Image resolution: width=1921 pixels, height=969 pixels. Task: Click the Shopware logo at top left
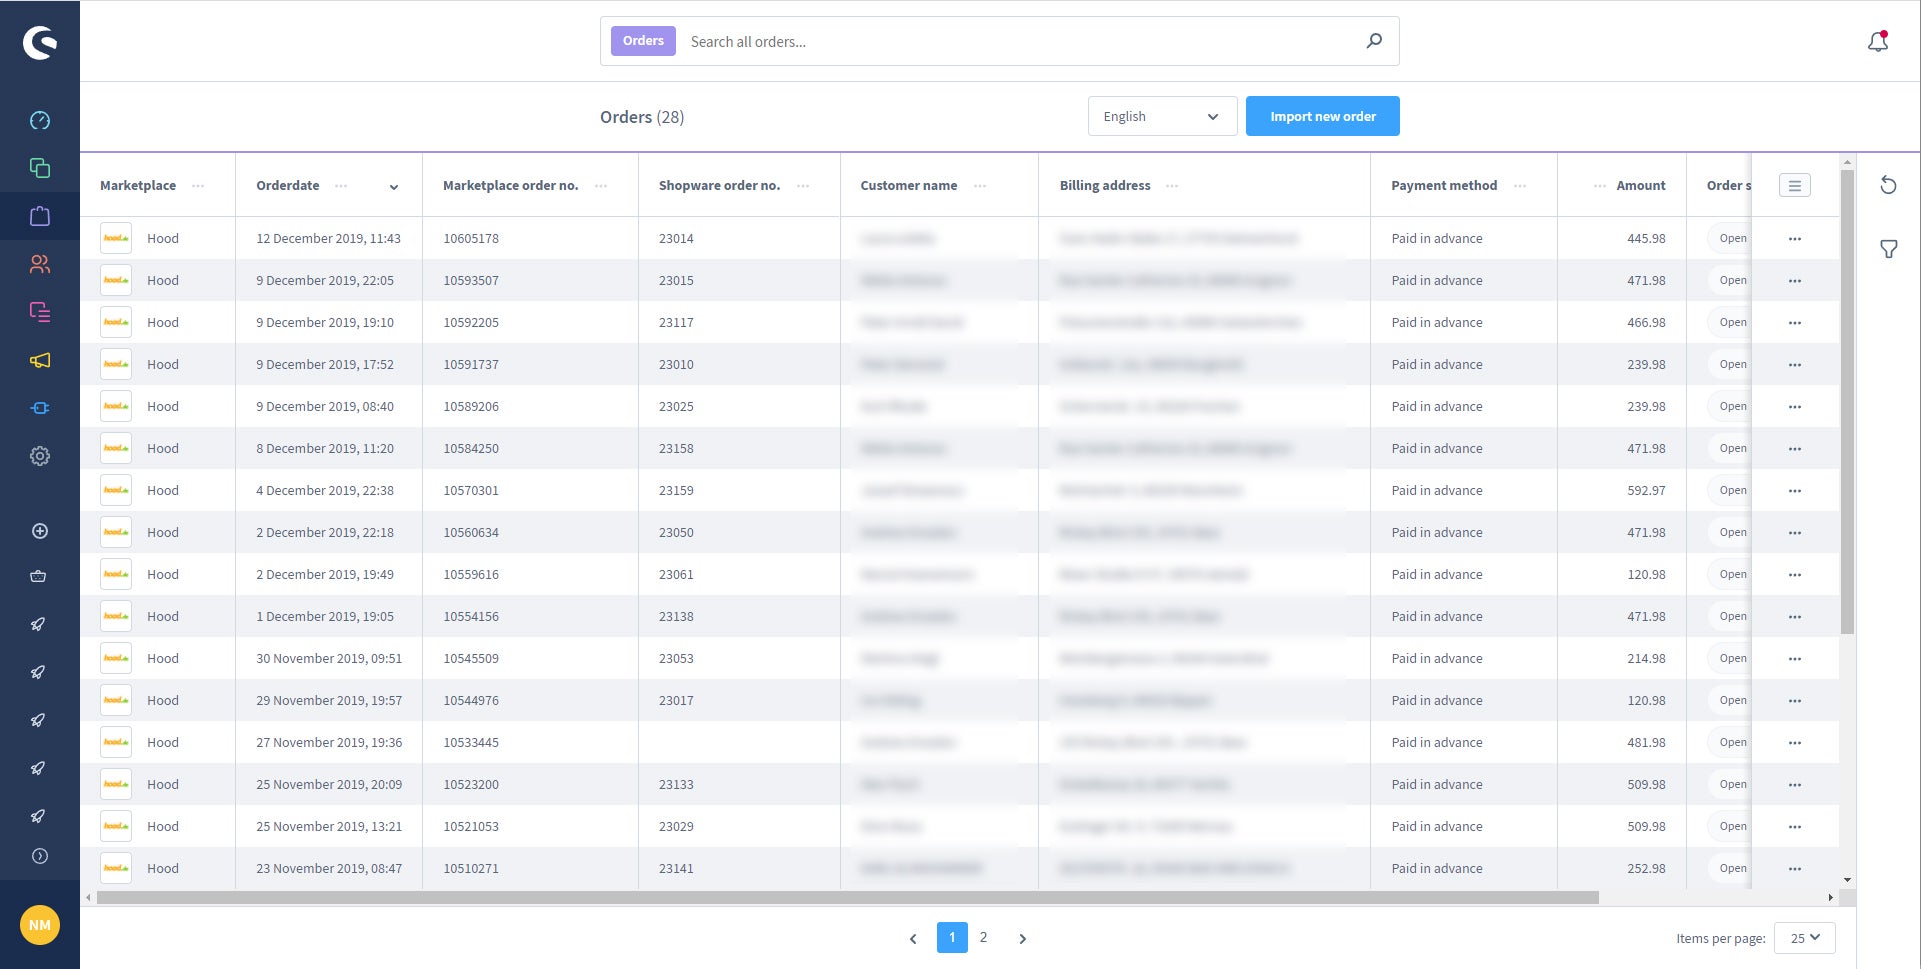pos(40,42)
